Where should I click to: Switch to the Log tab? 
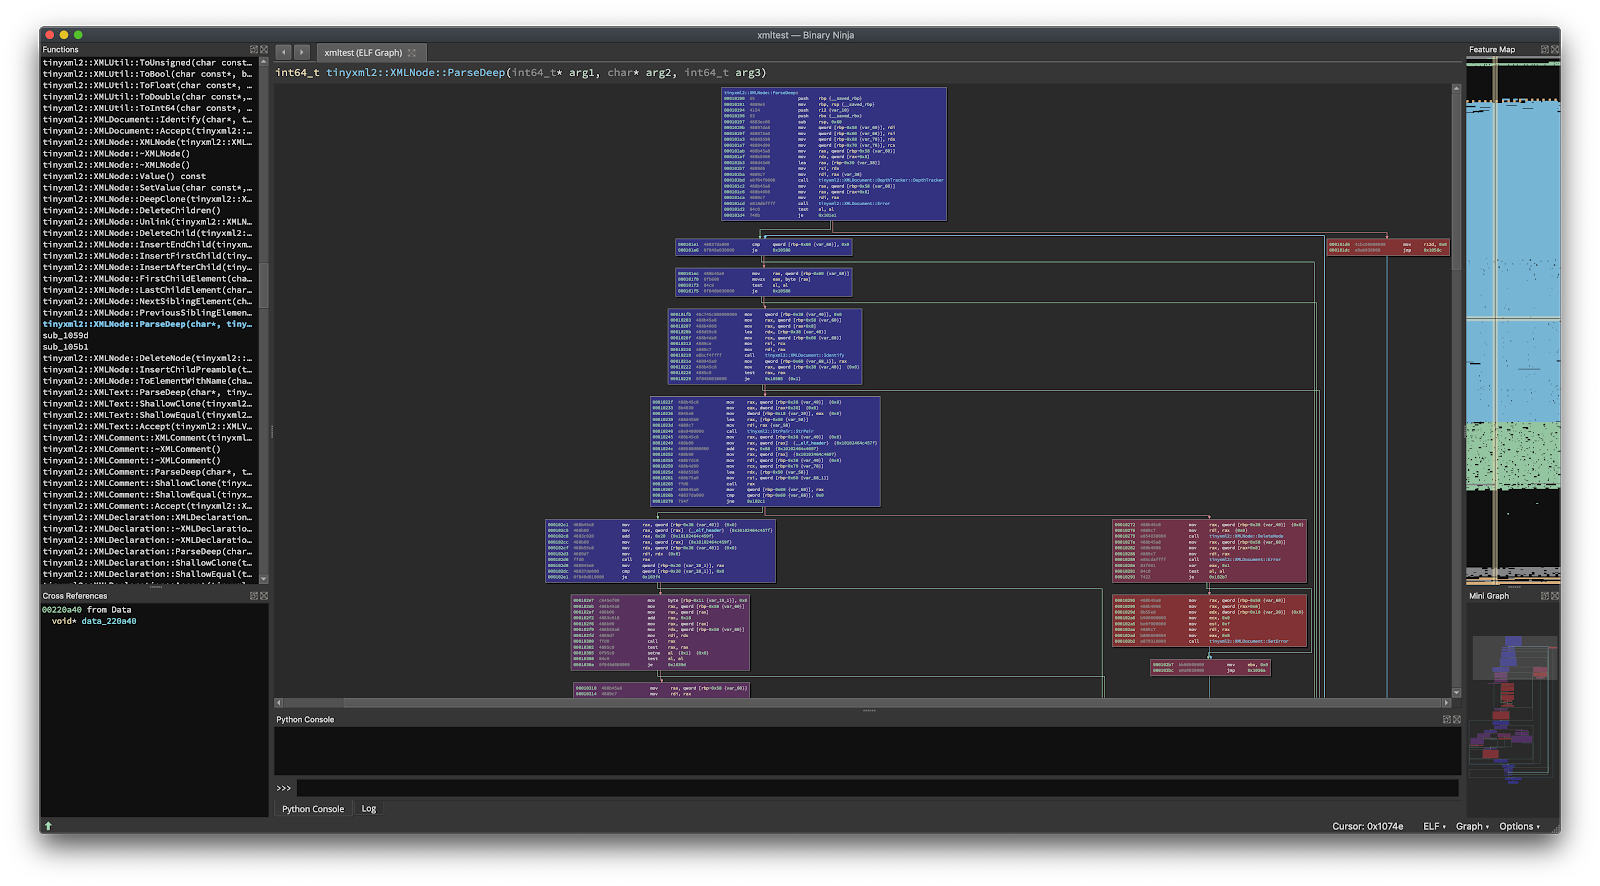(x=369, y=809)
